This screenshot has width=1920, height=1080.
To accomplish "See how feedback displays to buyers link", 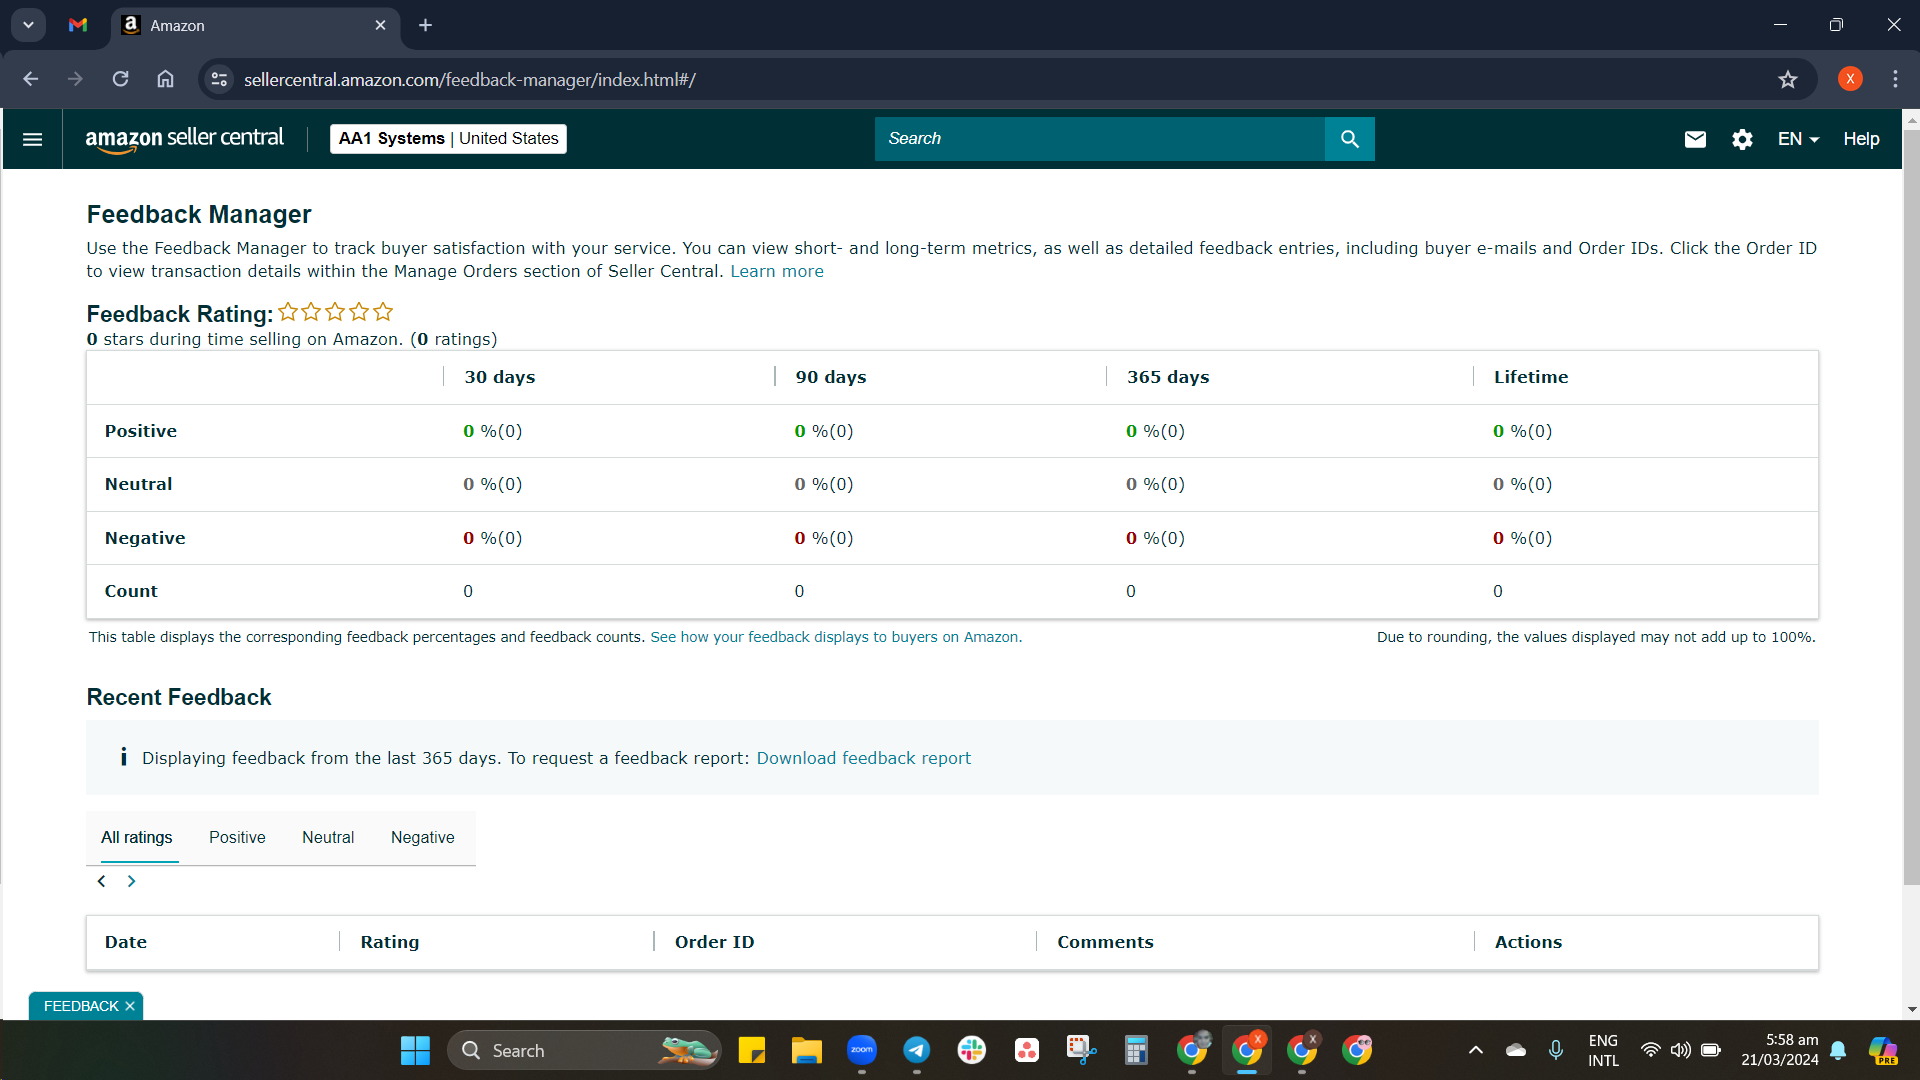I will pos(836,637).
